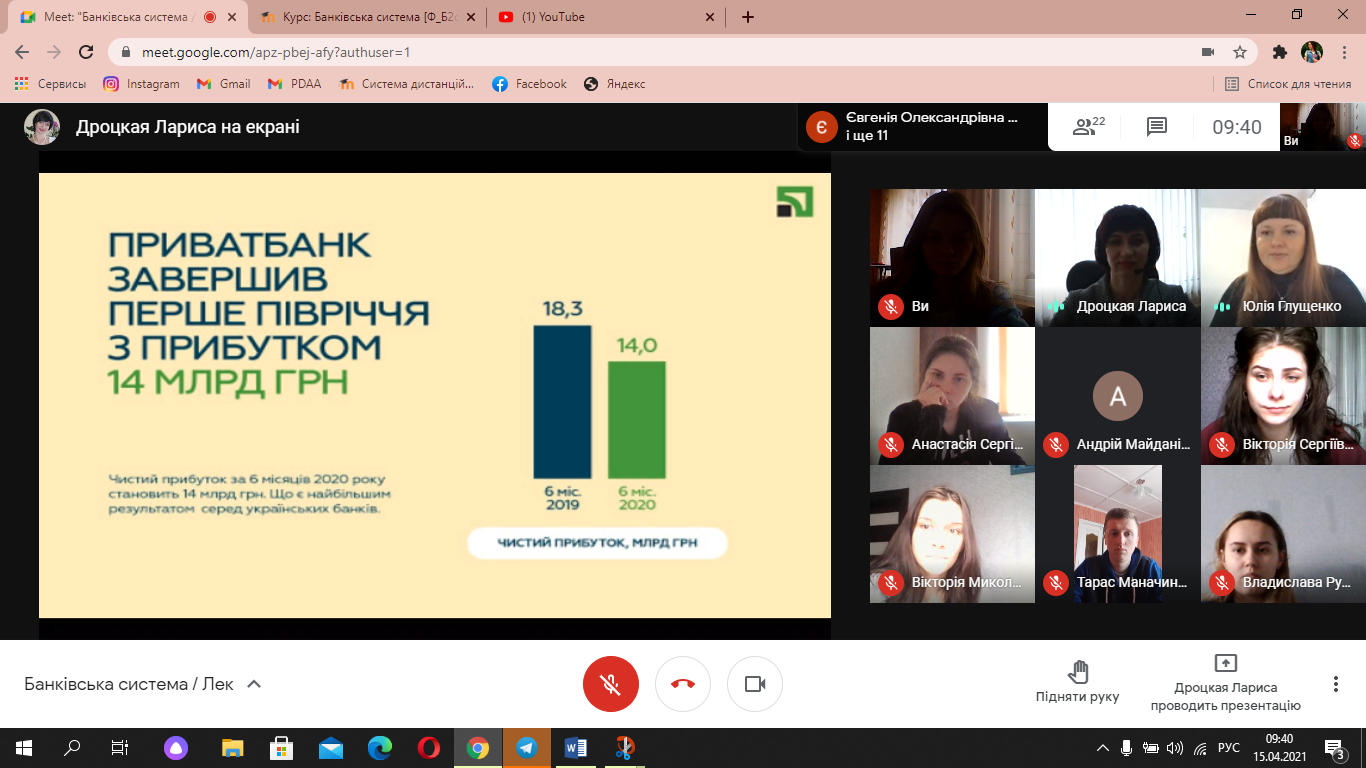Switch to Word in the taskbar
Viewport: 1366px width, 768px height.
click(575, 748)
